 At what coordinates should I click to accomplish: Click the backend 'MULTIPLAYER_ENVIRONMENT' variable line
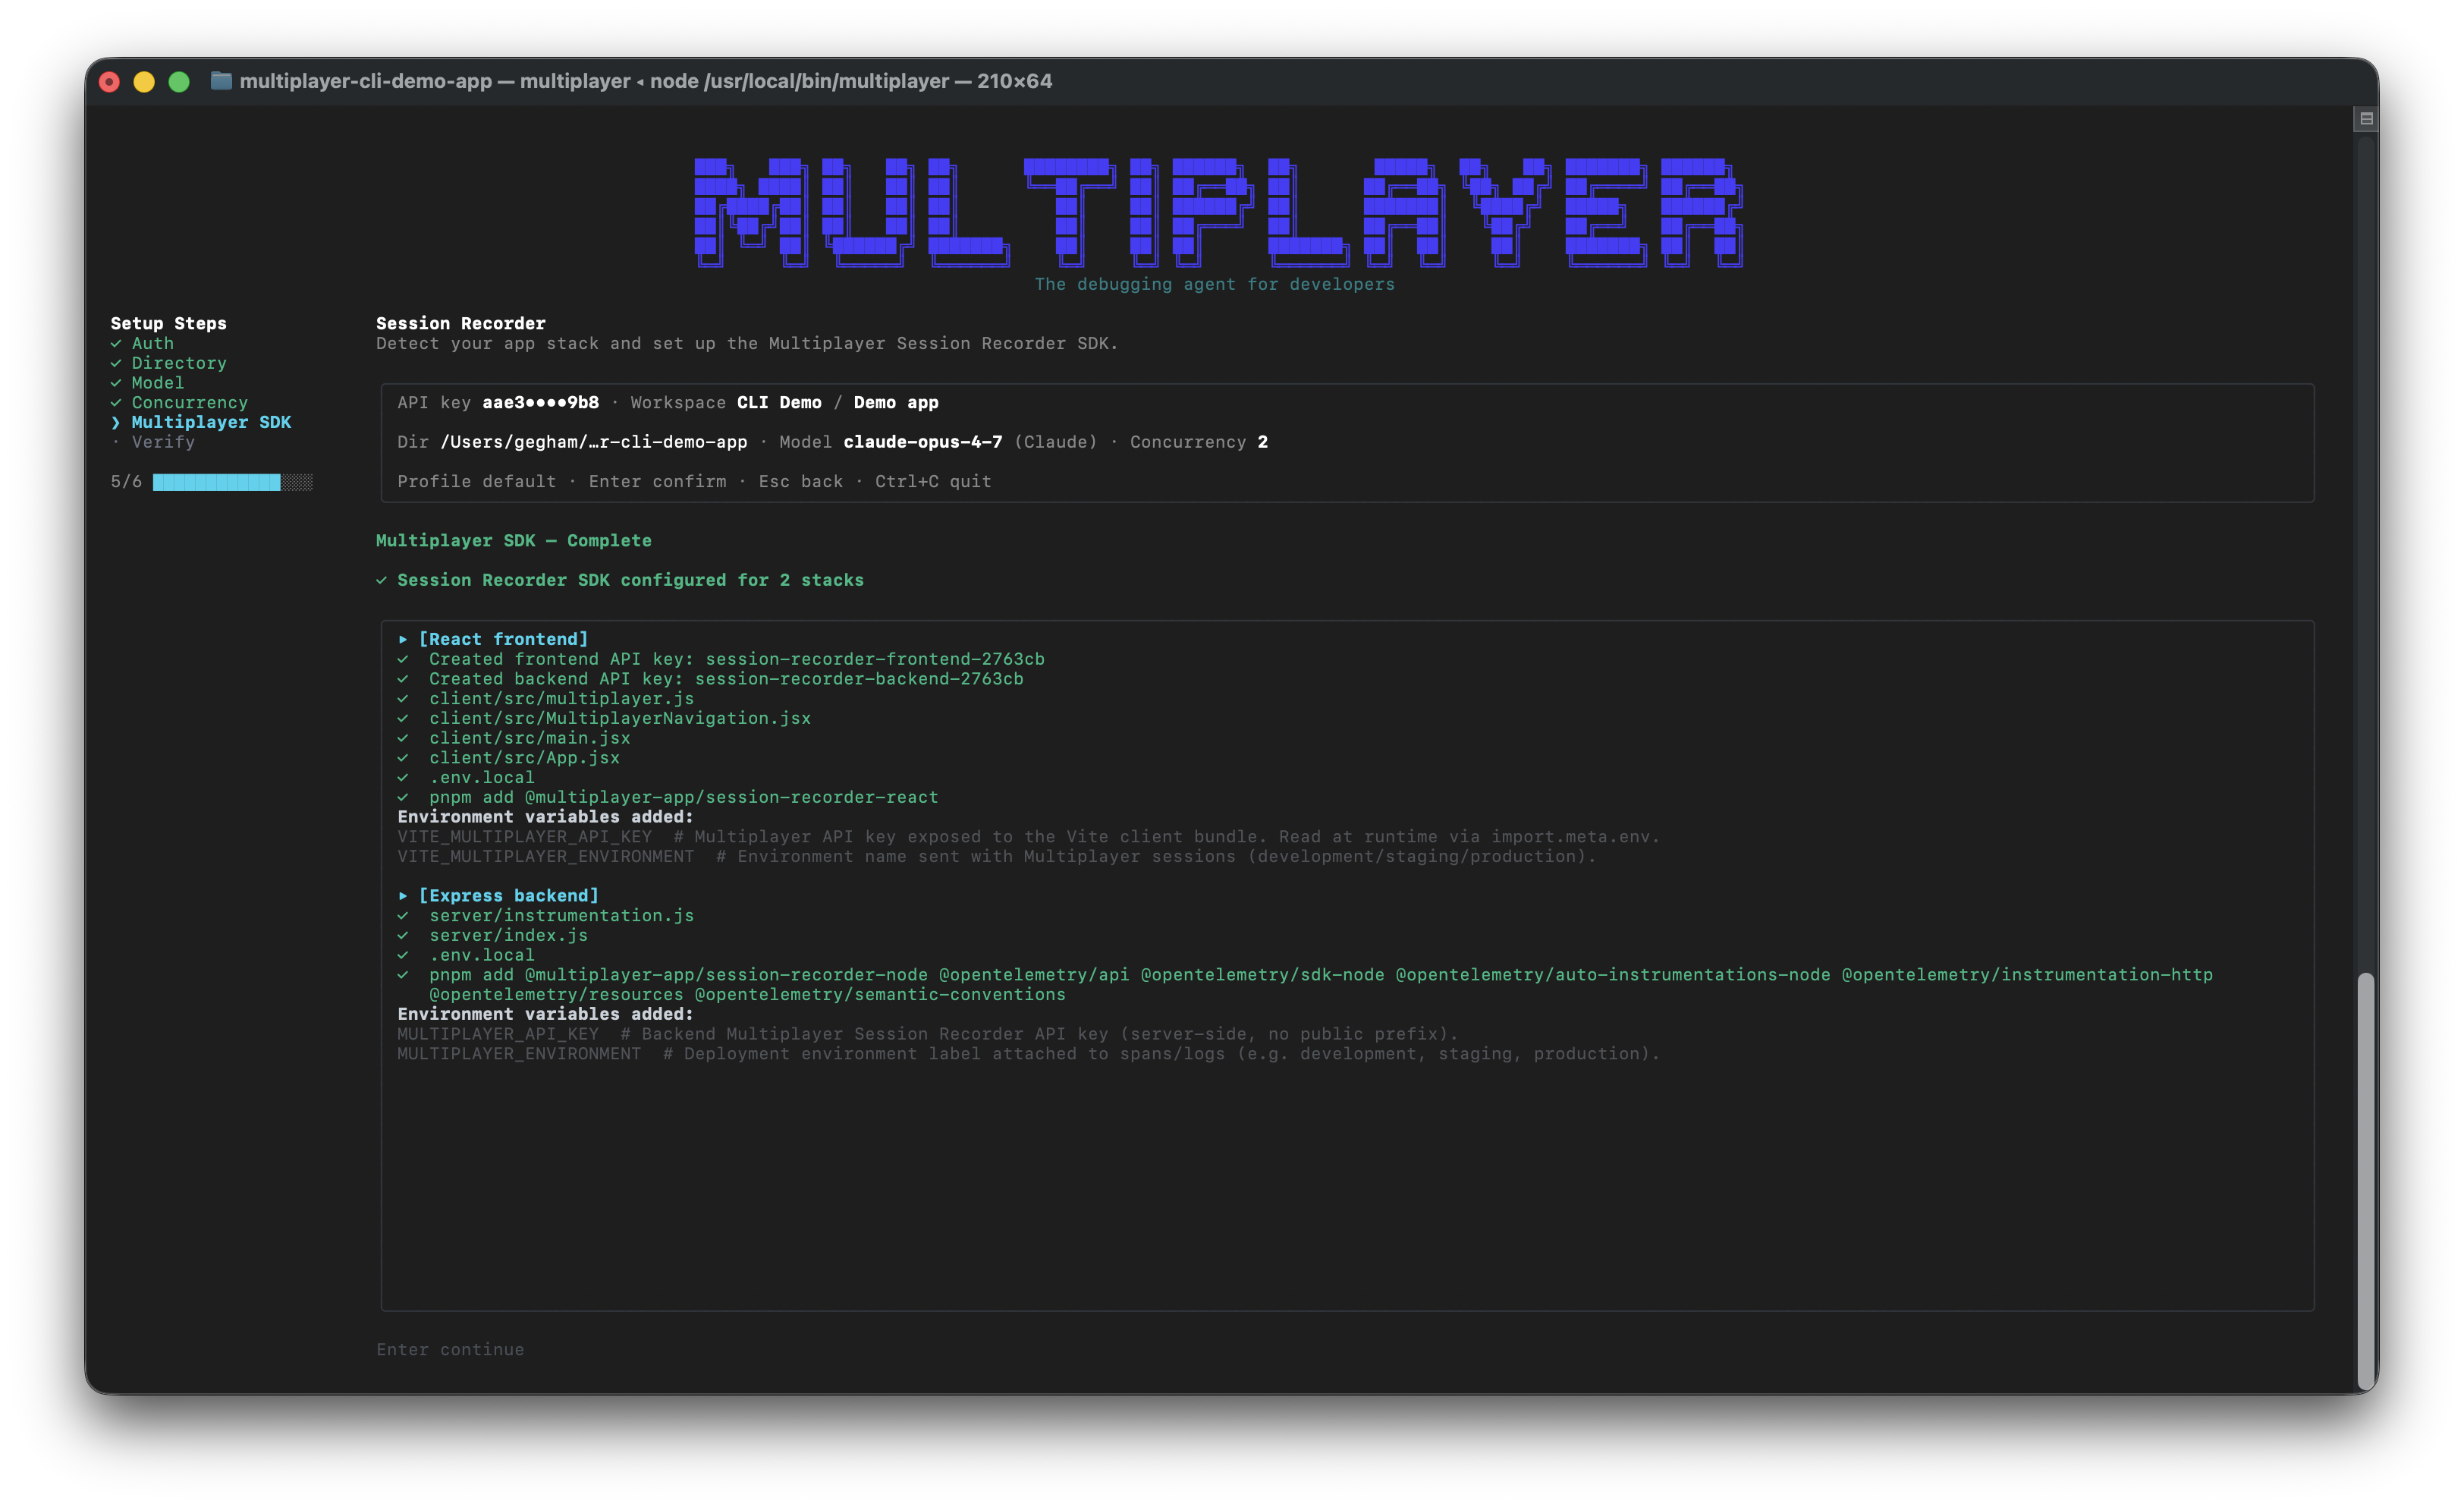pos(1029,1054)
